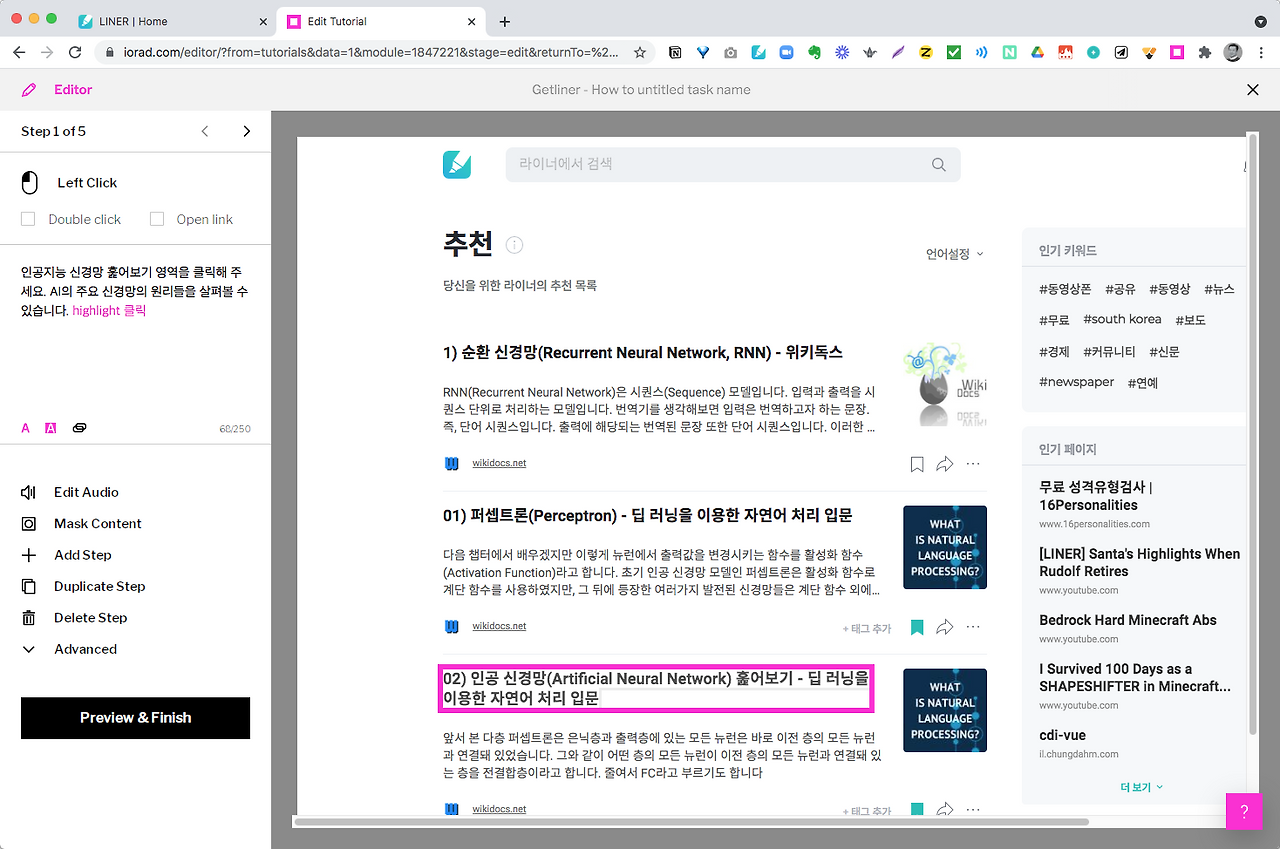This screenshot has width=1280, height=849.
Task: Select the Edit Tutorial browser tab
Action: tap(381, 21)
